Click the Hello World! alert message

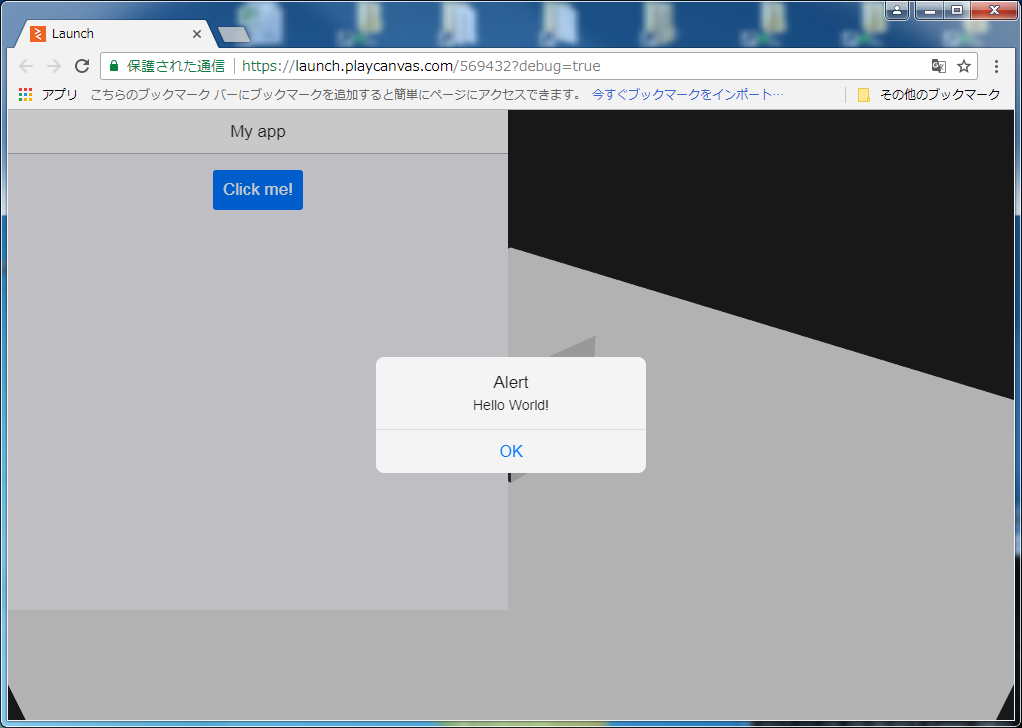(511, 405)
